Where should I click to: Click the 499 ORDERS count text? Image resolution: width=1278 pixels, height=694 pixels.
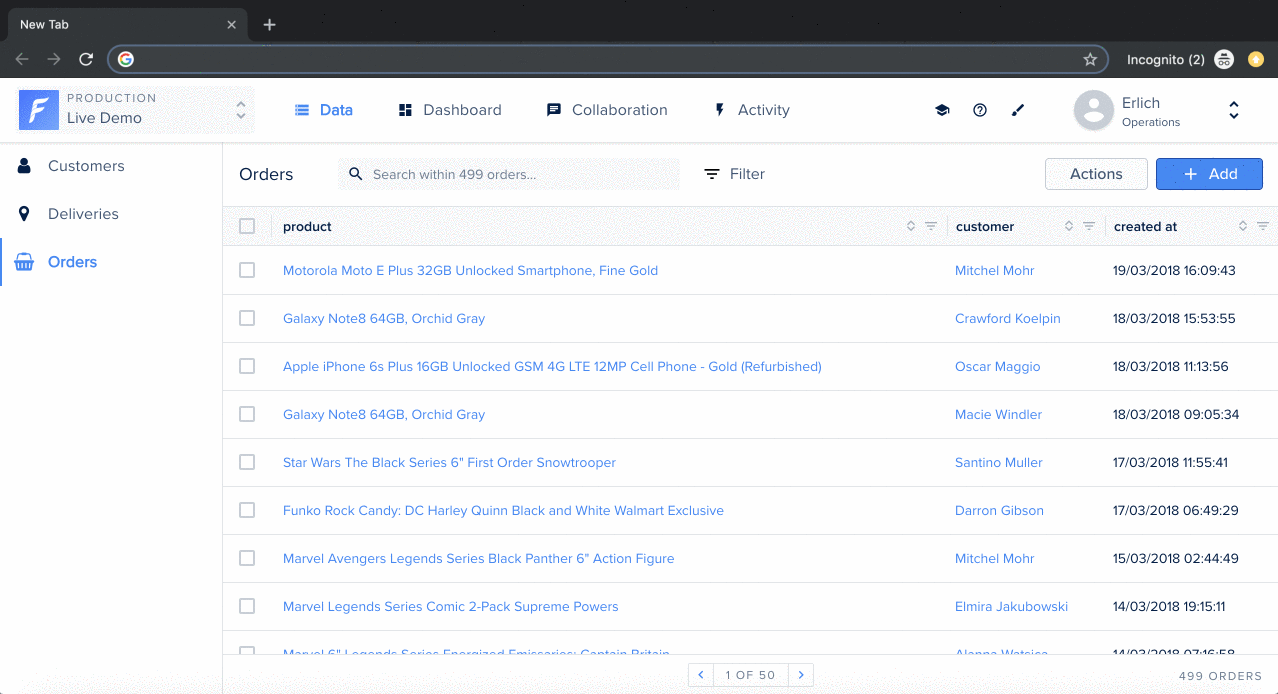click(1221, 676)
